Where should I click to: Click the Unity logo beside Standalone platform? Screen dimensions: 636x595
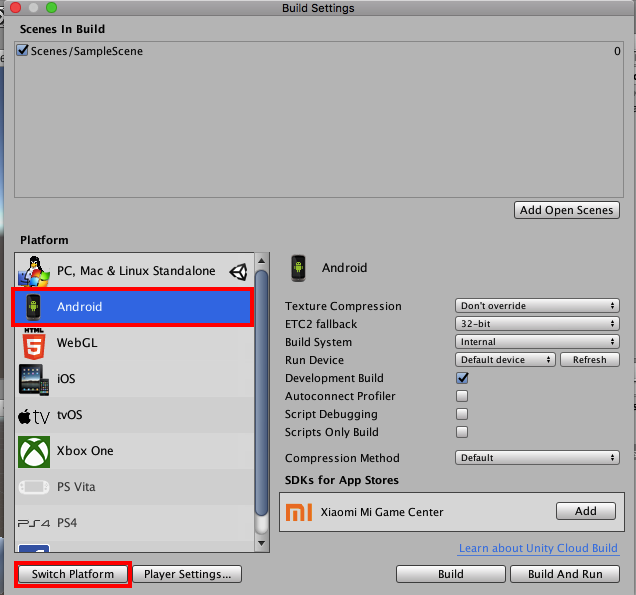tap(238, 272)
